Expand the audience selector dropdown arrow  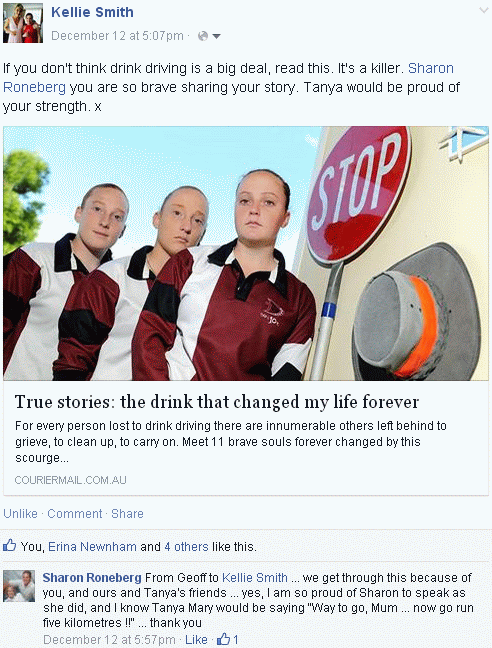[216, 36]
